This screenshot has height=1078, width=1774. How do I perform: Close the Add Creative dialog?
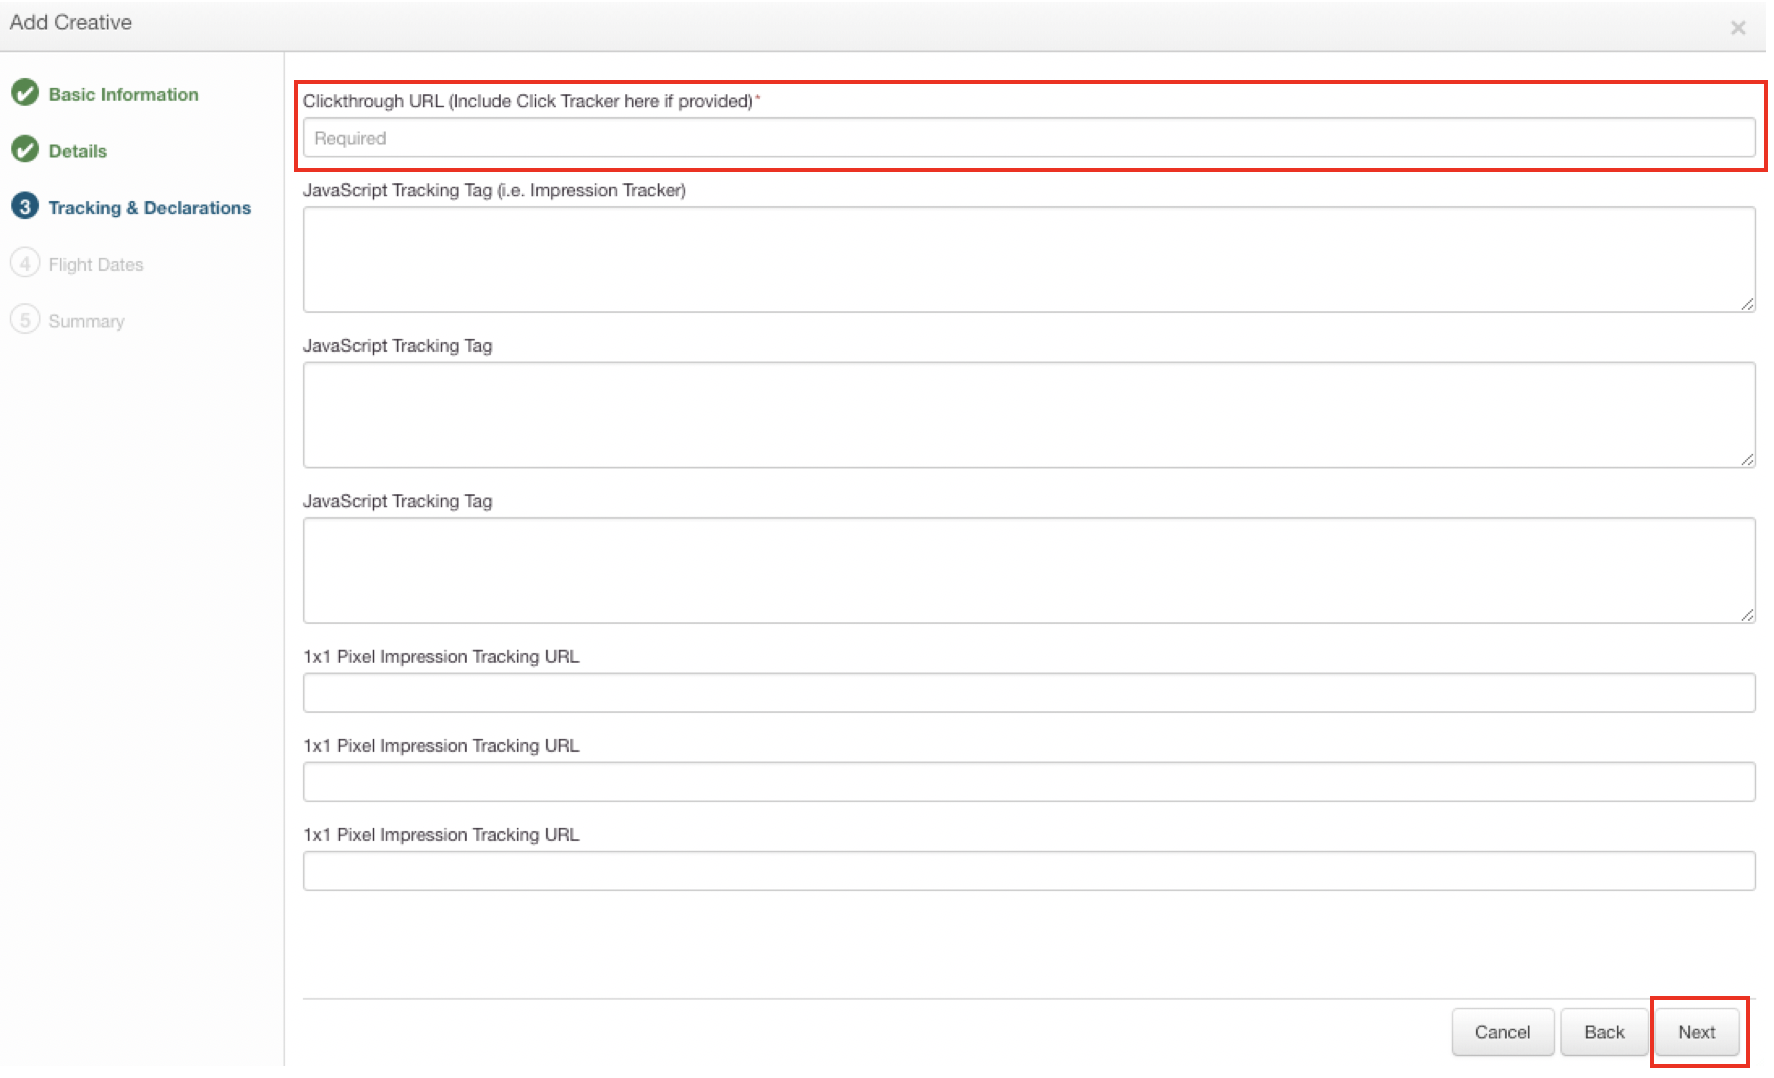click(1738, 28)
